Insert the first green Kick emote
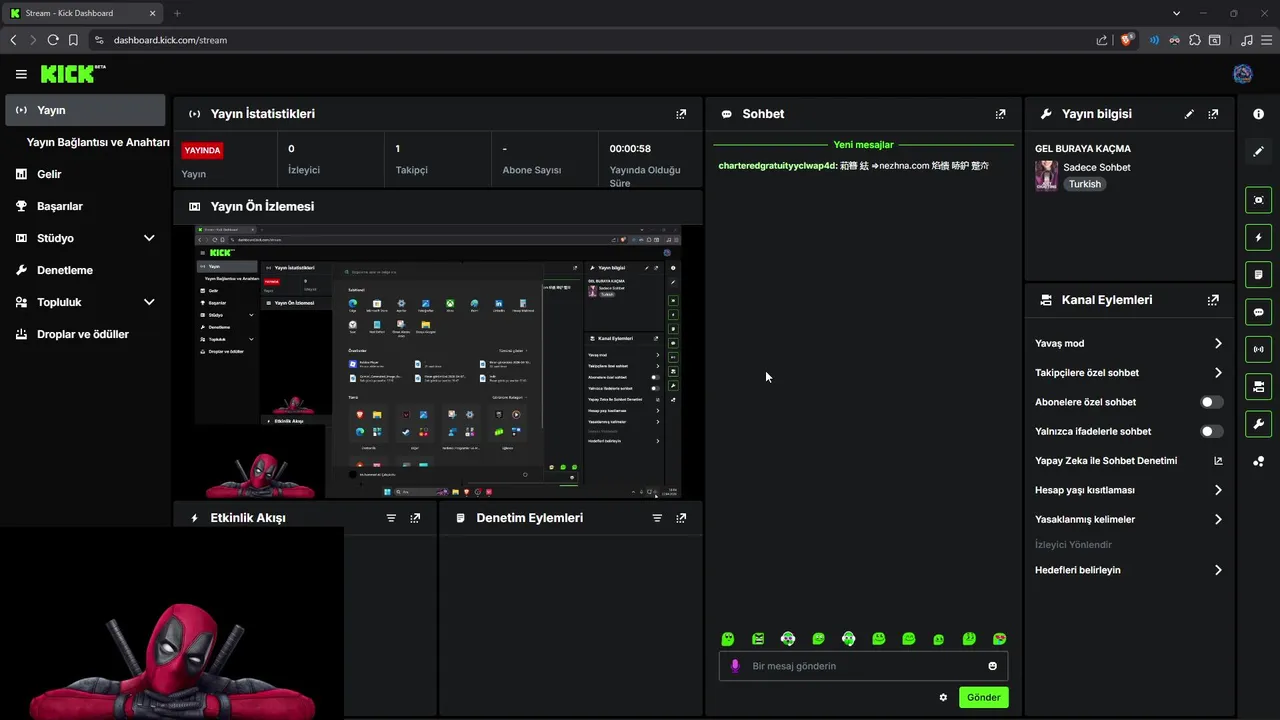 [728, 639]
